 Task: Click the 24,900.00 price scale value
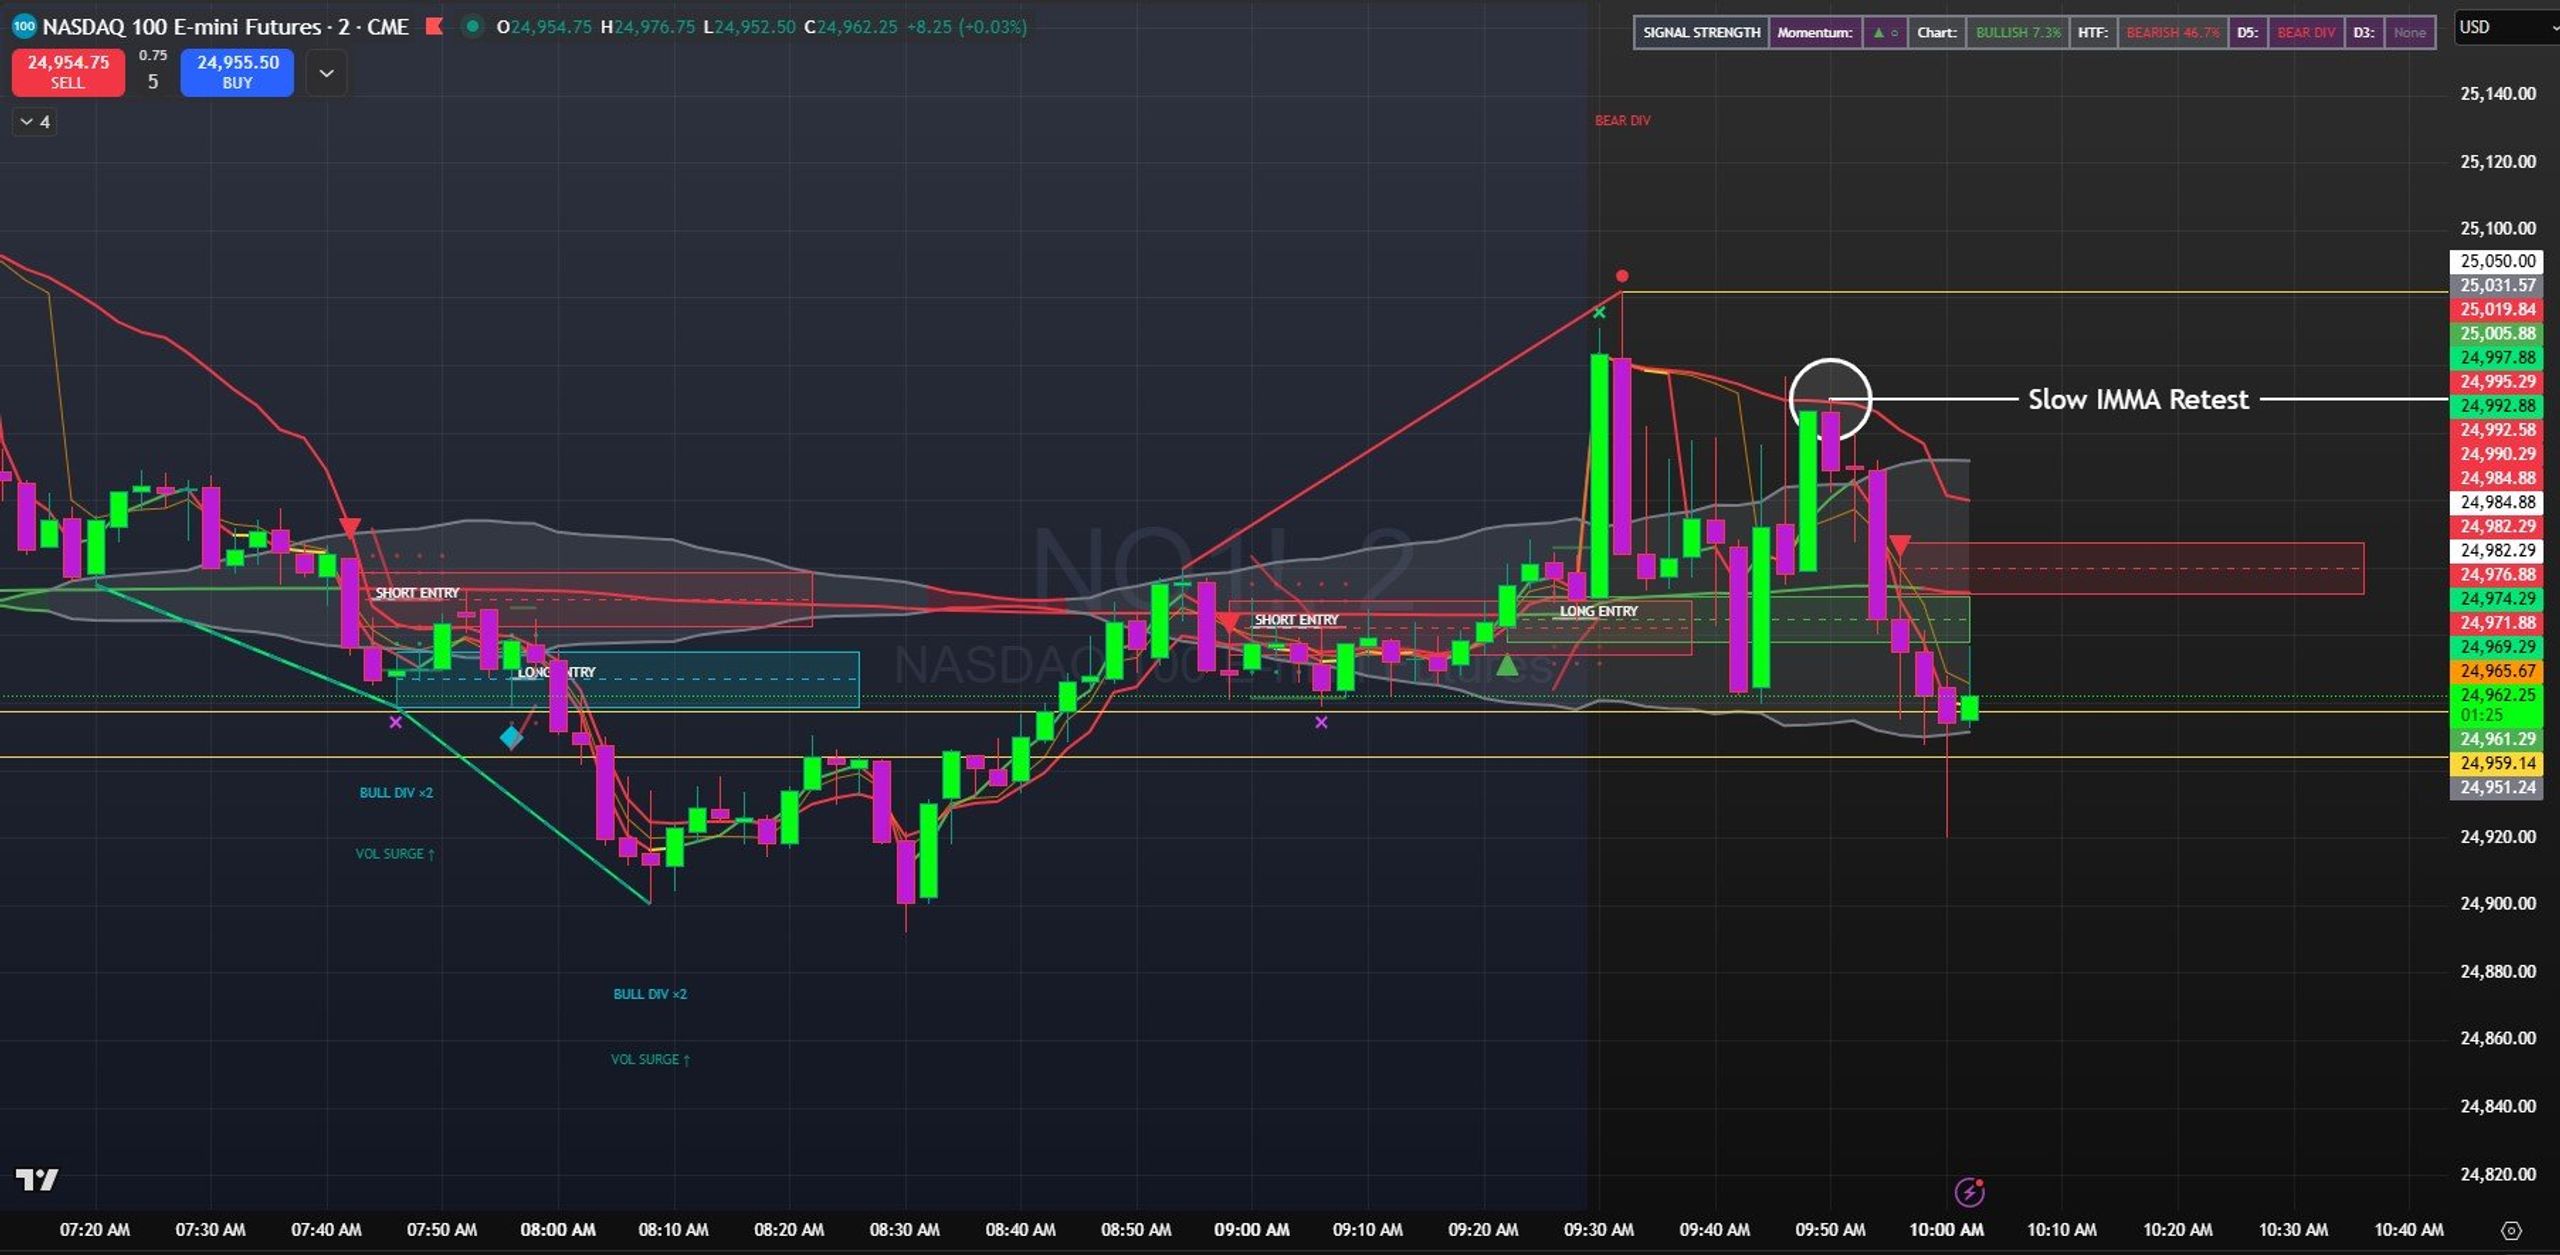pos(2498,903)
